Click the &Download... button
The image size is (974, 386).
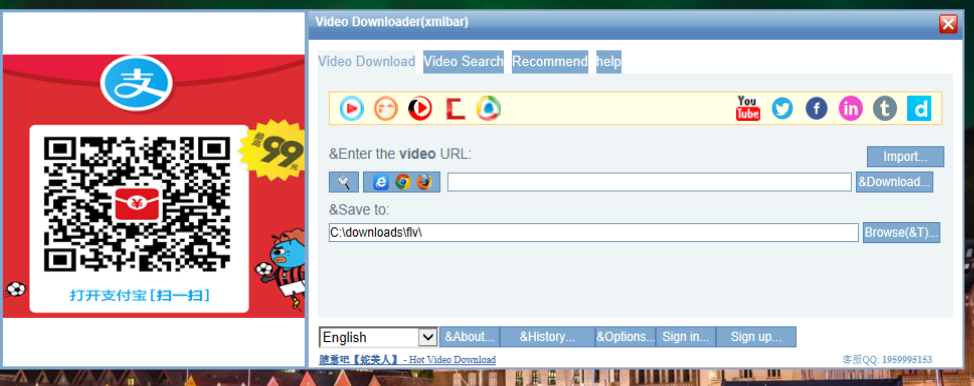(894, 182)
